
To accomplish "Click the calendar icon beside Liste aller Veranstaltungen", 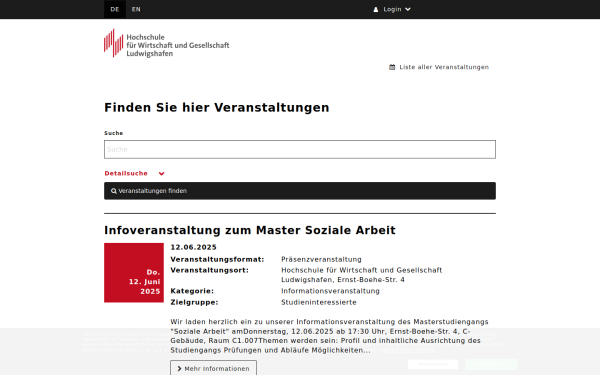I will (x=392, y=67).
